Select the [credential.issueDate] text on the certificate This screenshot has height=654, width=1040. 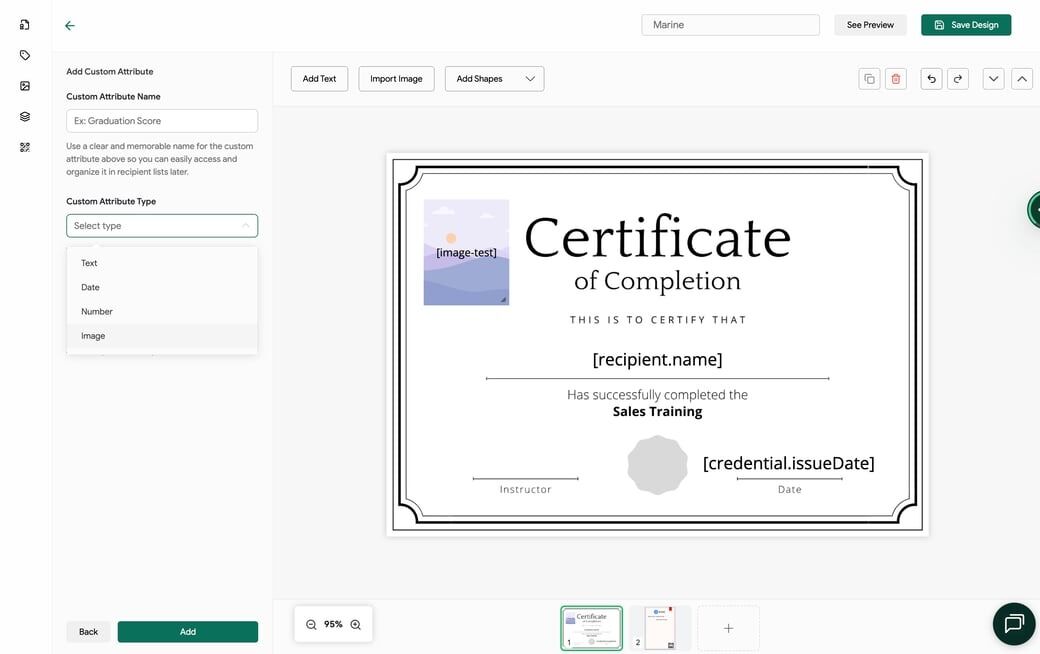[789, 463]
